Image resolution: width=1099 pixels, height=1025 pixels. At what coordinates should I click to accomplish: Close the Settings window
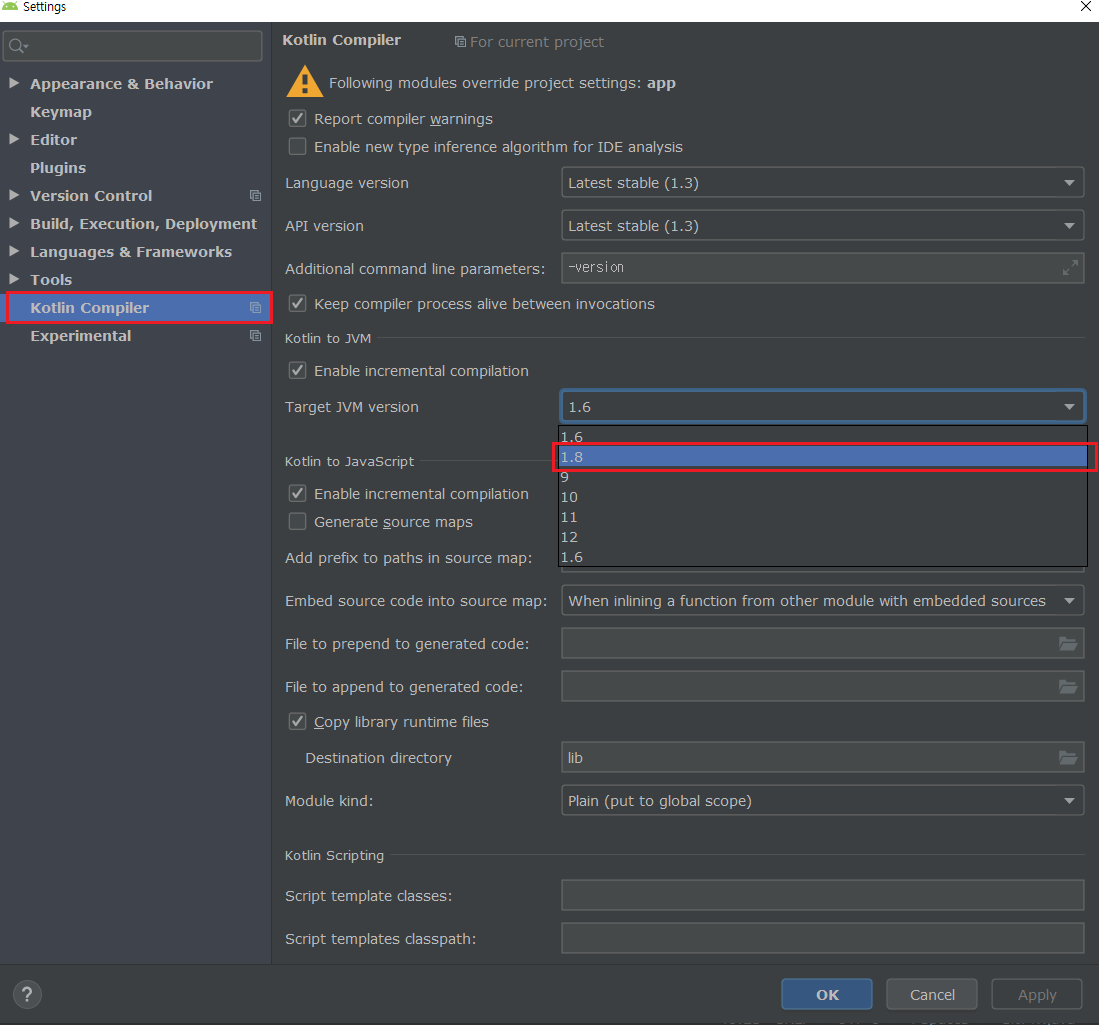(1085, 7)
